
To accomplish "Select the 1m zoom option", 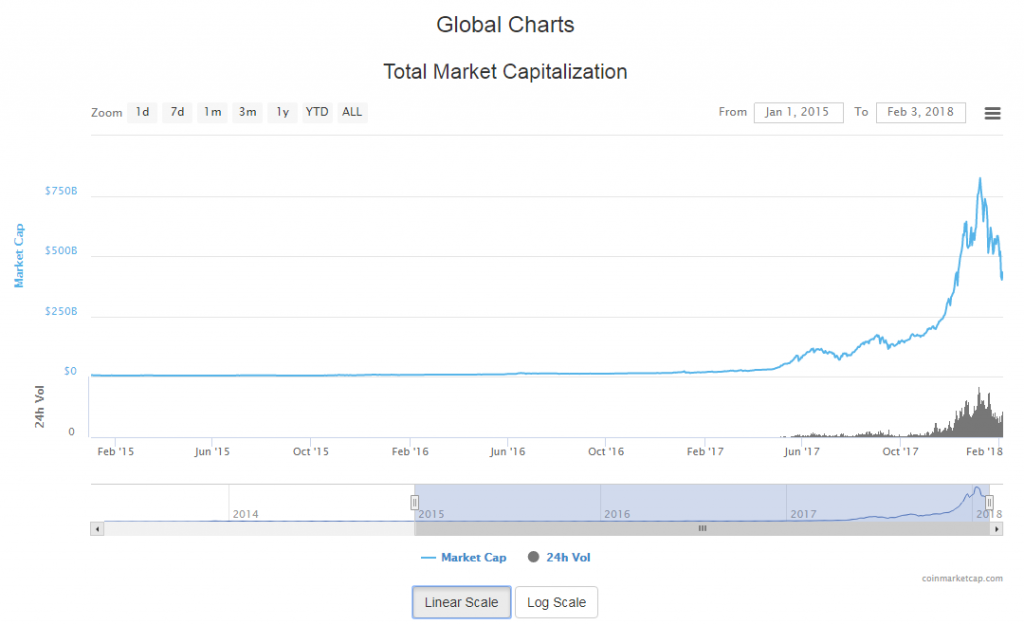I will click(x=212, y=112).
